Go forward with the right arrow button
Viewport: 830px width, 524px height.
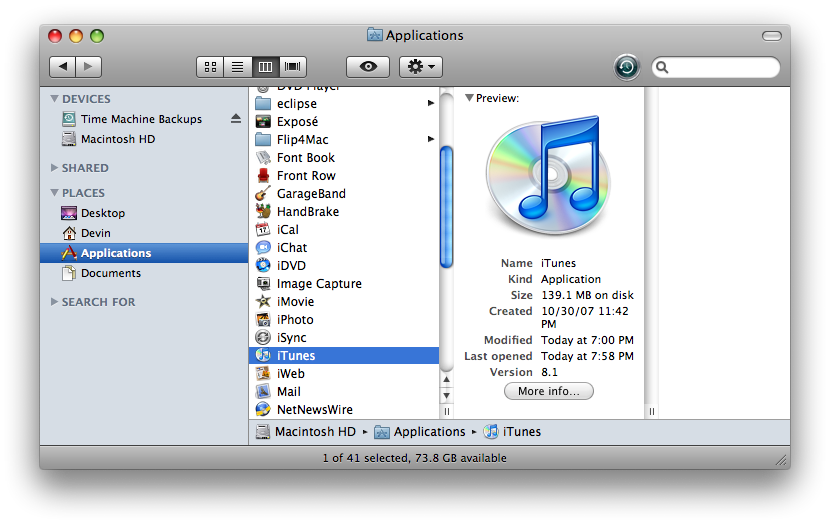(88, 67)
